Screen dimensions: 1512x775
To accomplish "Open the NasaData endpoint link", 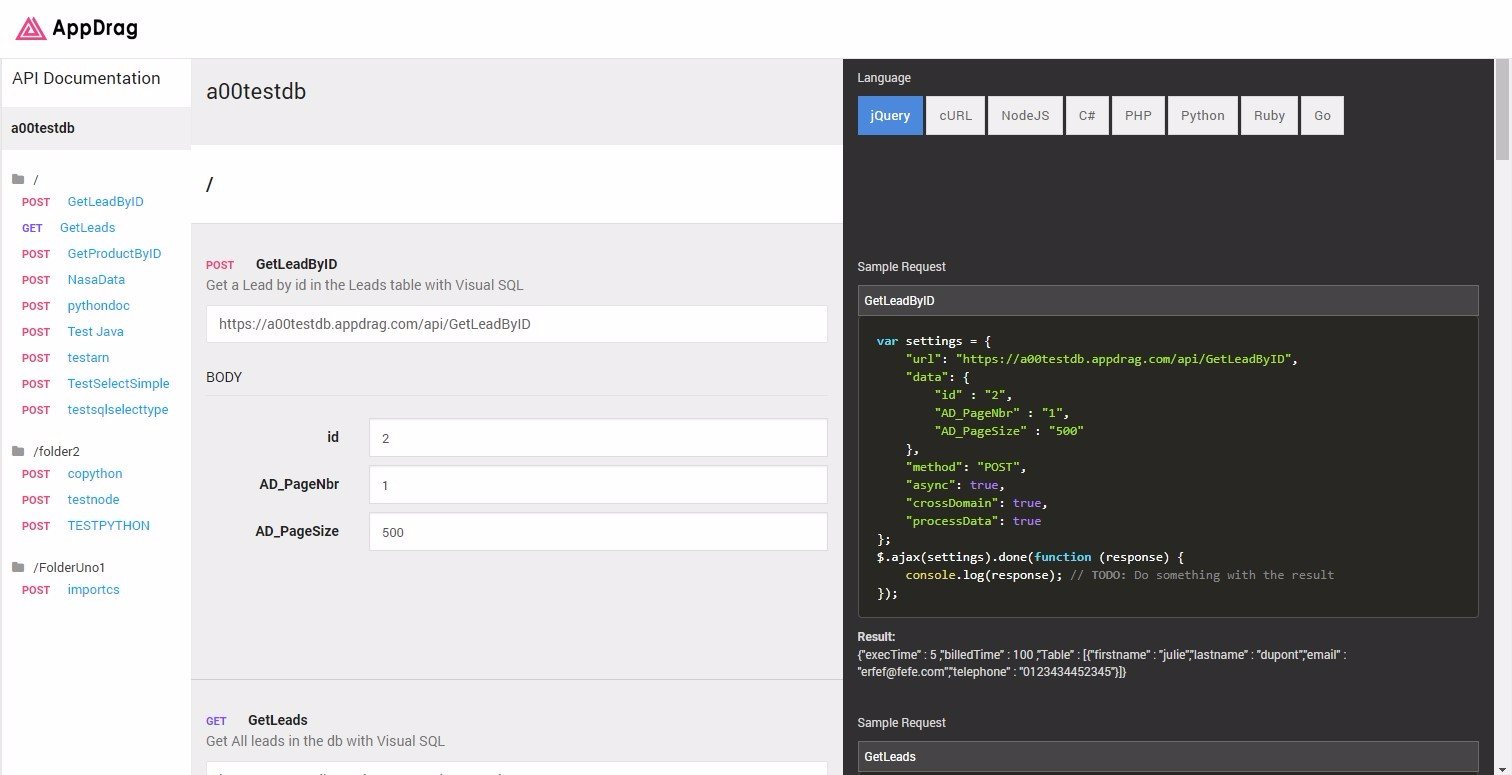I will [96, 280].
